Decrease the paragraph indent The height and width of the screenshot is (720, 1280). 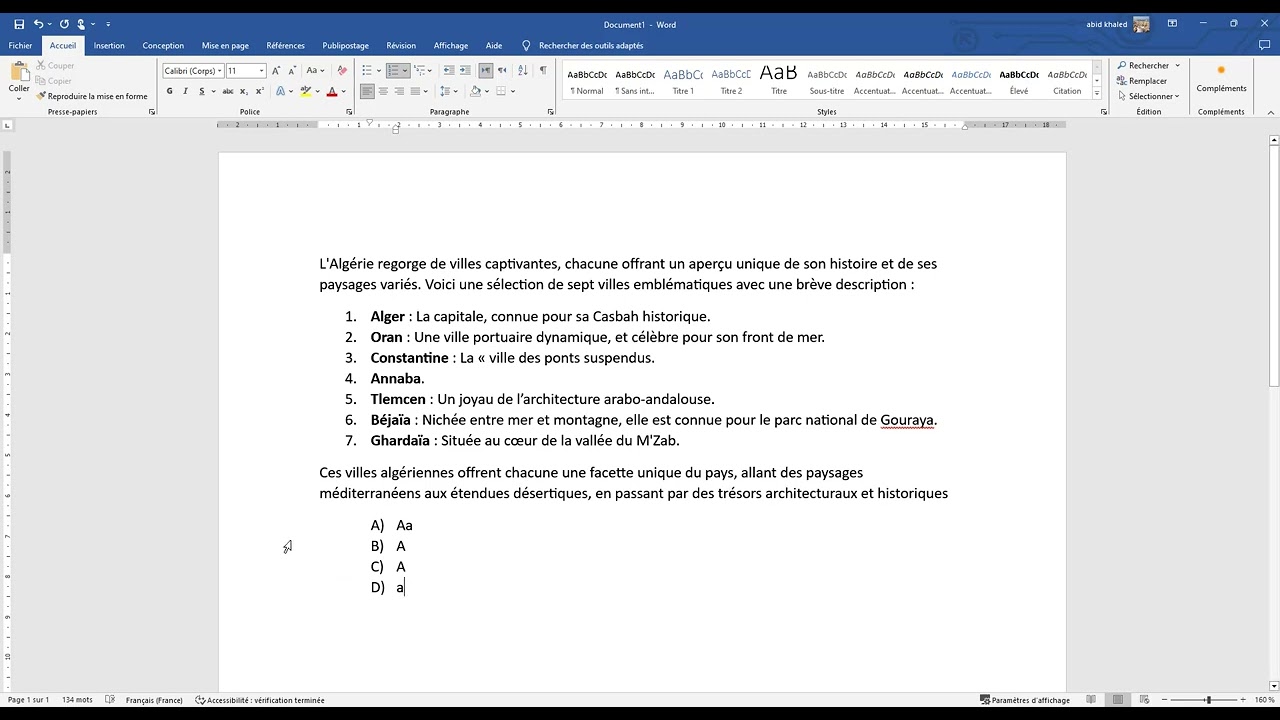[x=449, y=71]
